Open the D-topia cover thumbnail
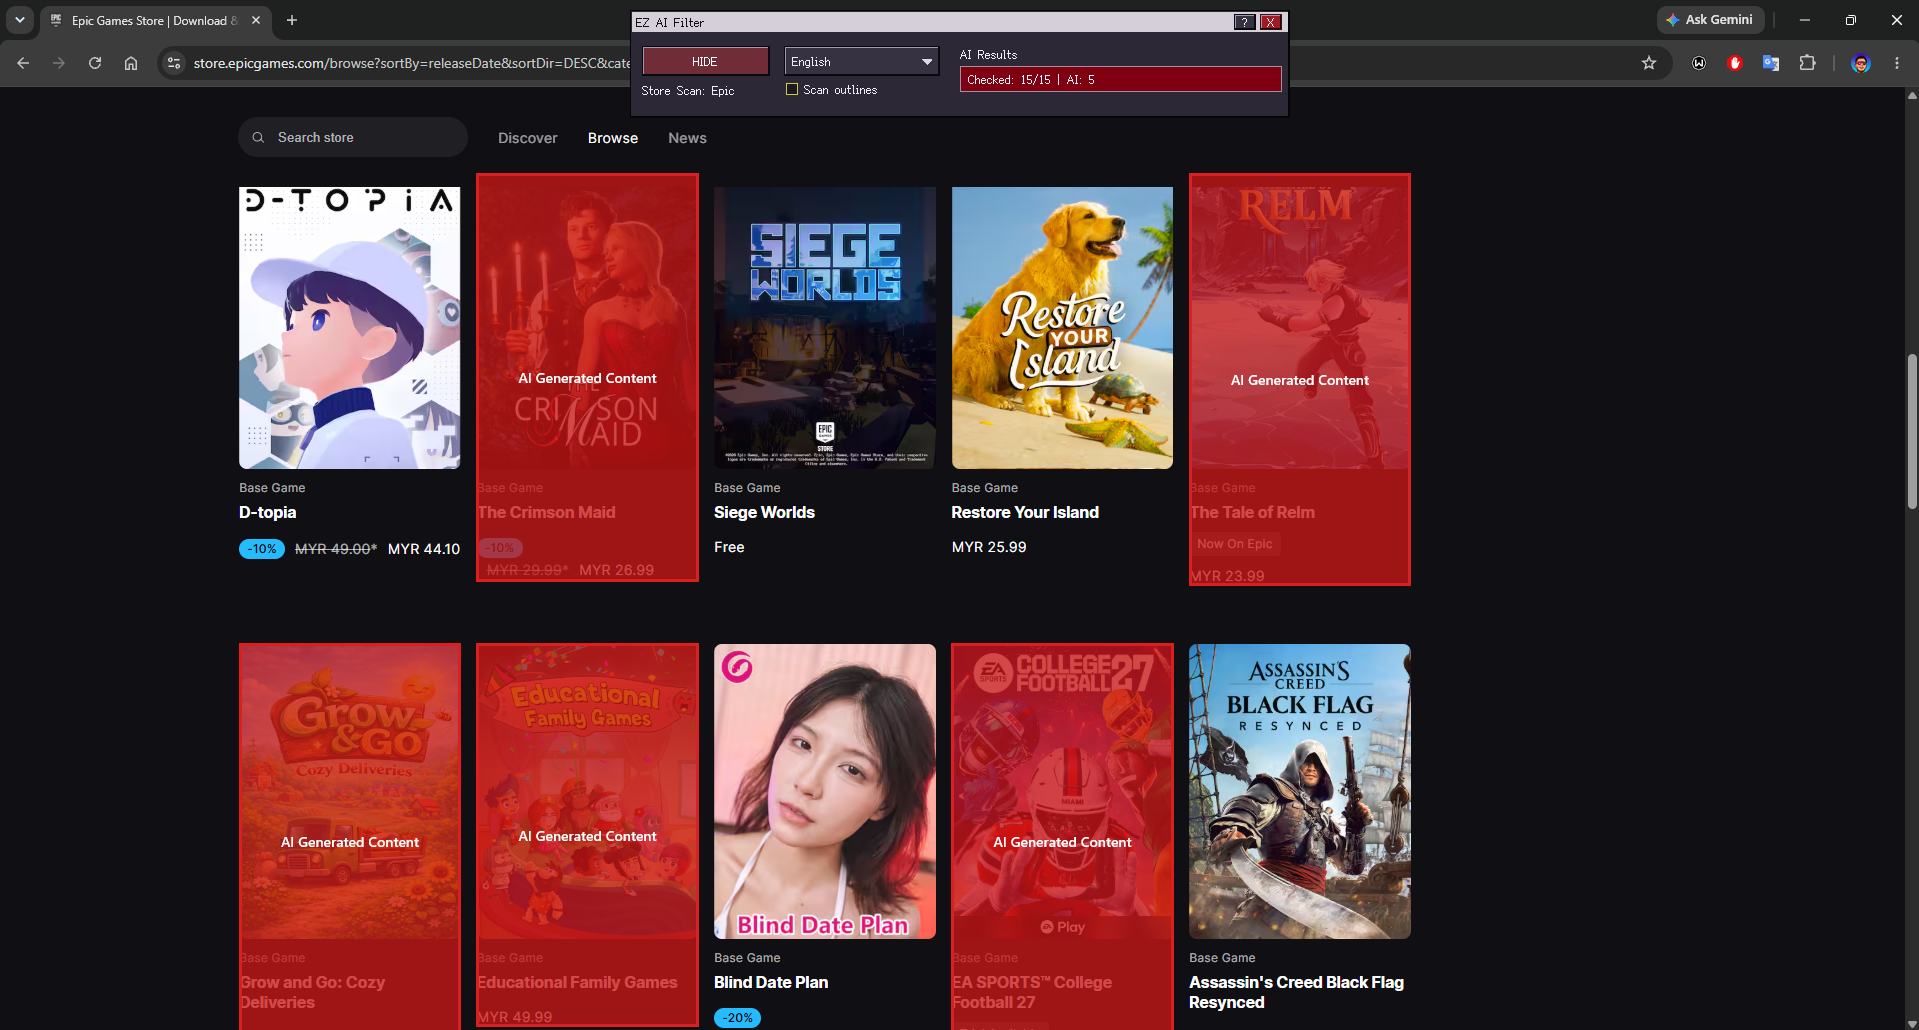The image size is (1919, 1030). (350, 328)
